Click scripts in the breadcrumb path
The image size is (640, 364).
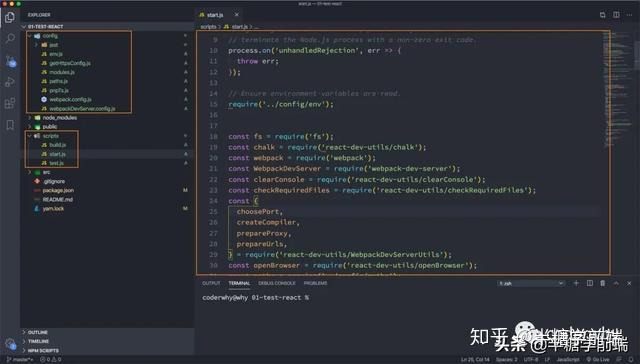click(208, 27)
